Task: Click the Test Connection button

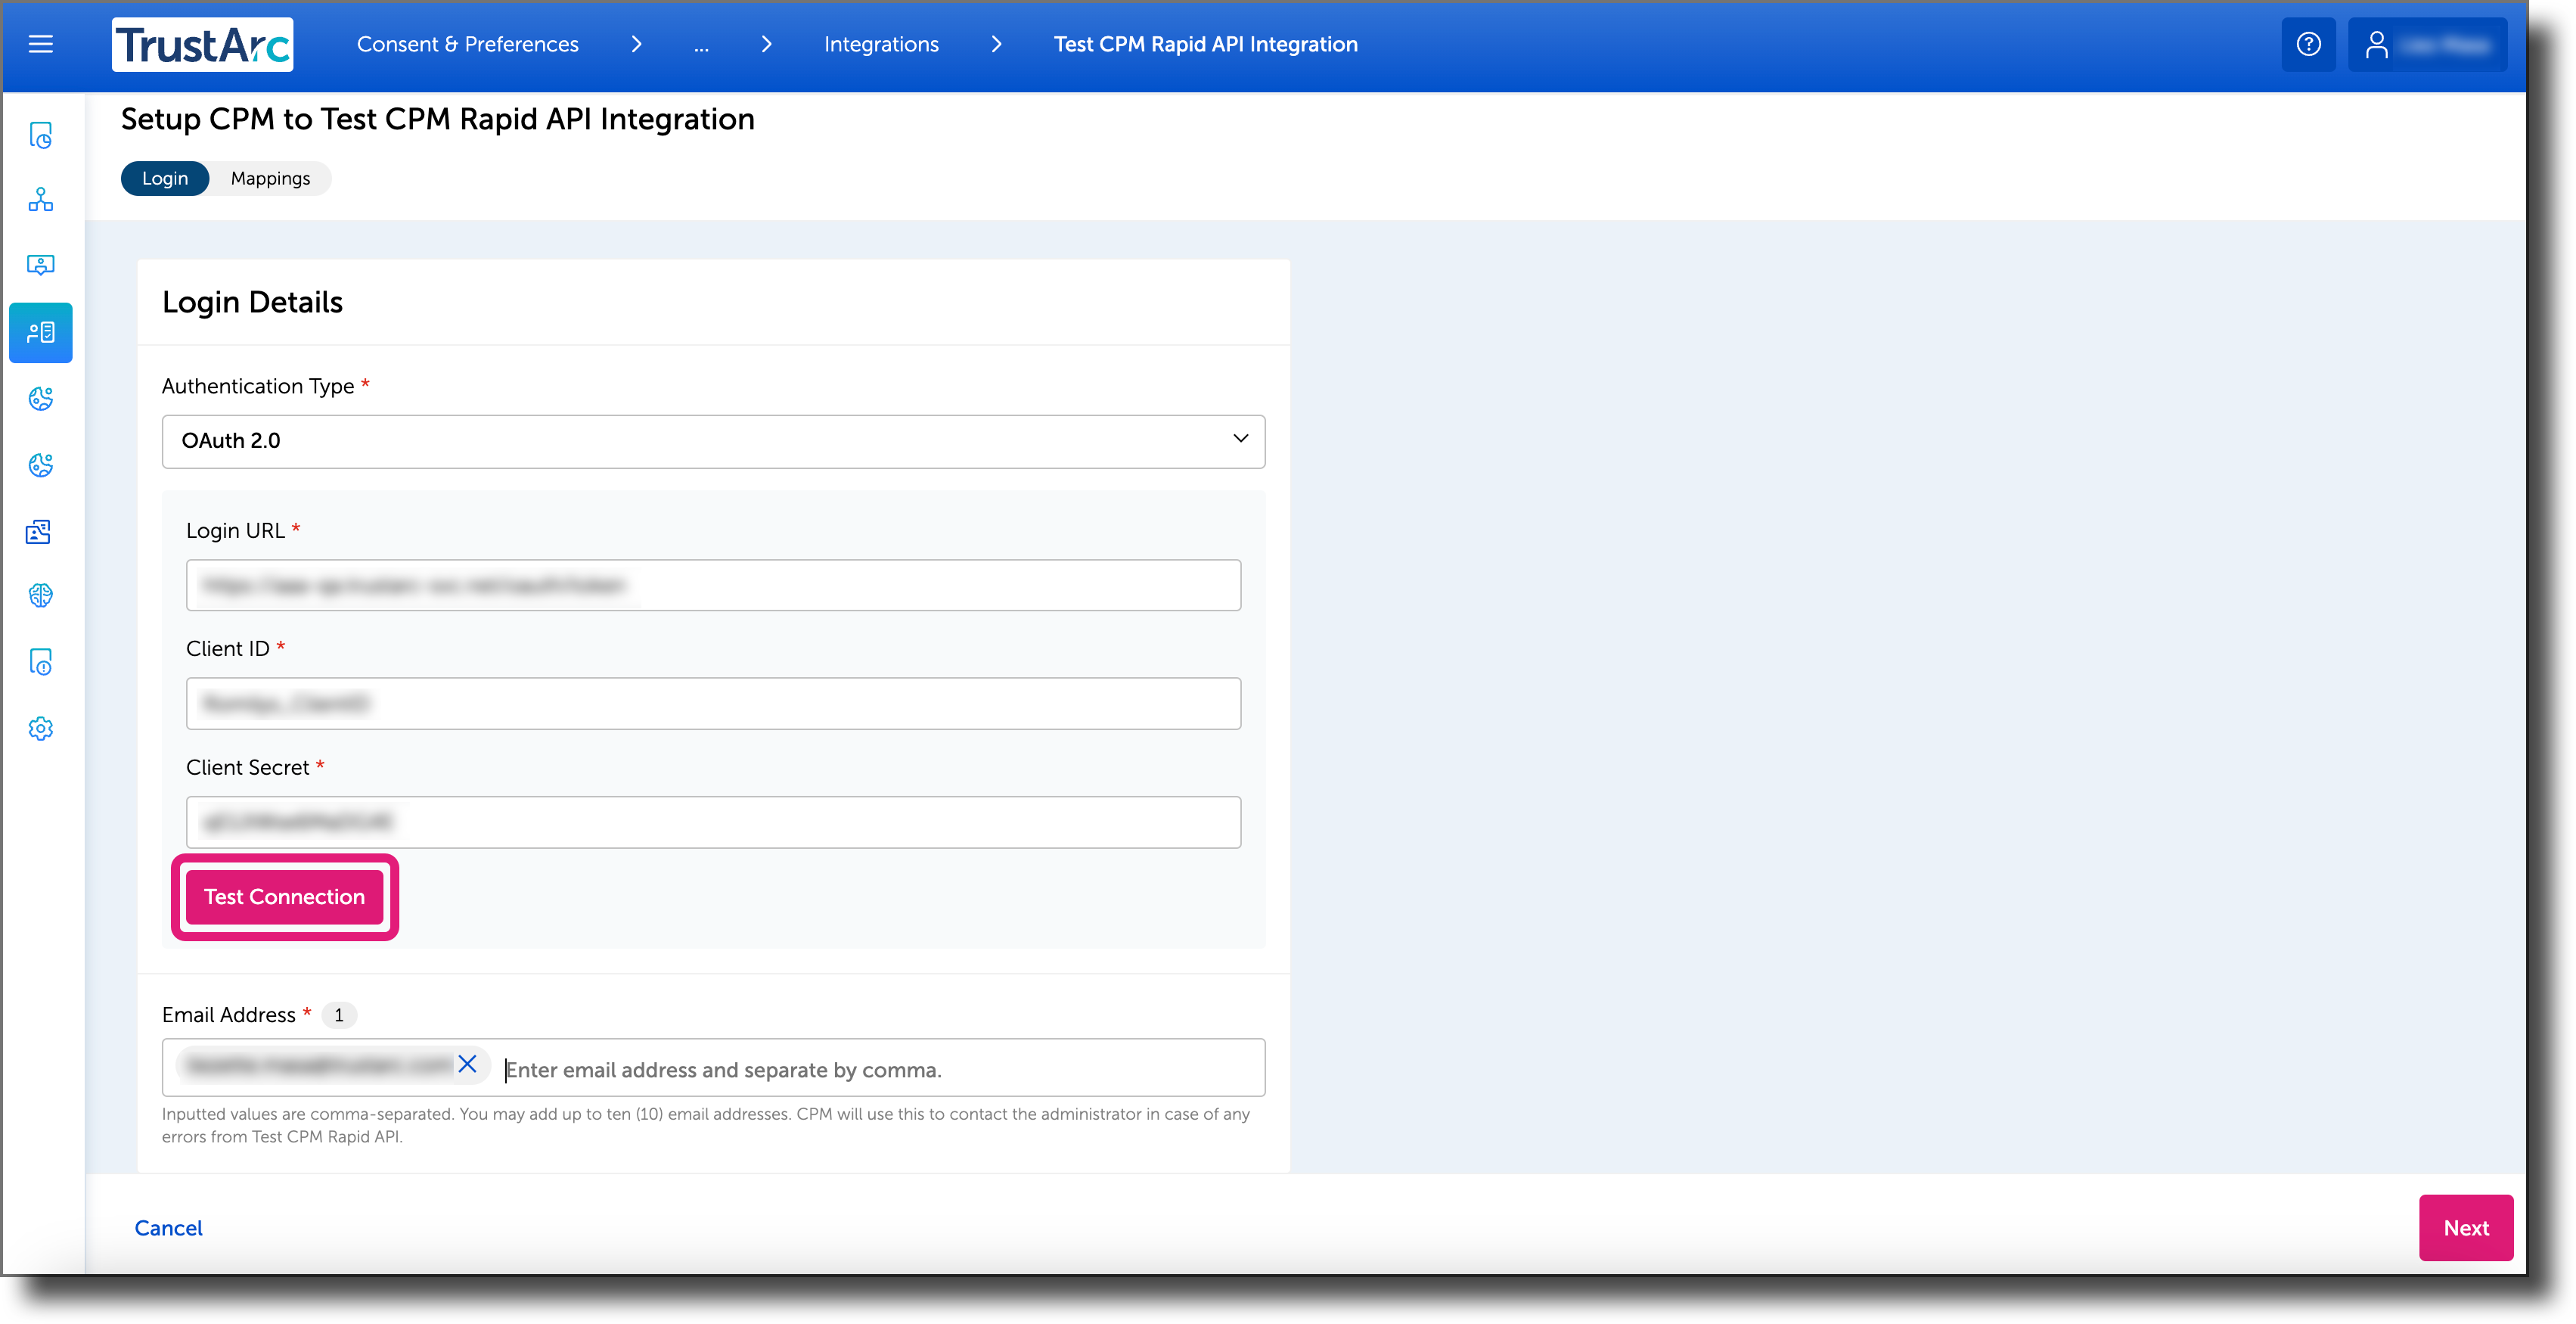Action: coord(284,896)
